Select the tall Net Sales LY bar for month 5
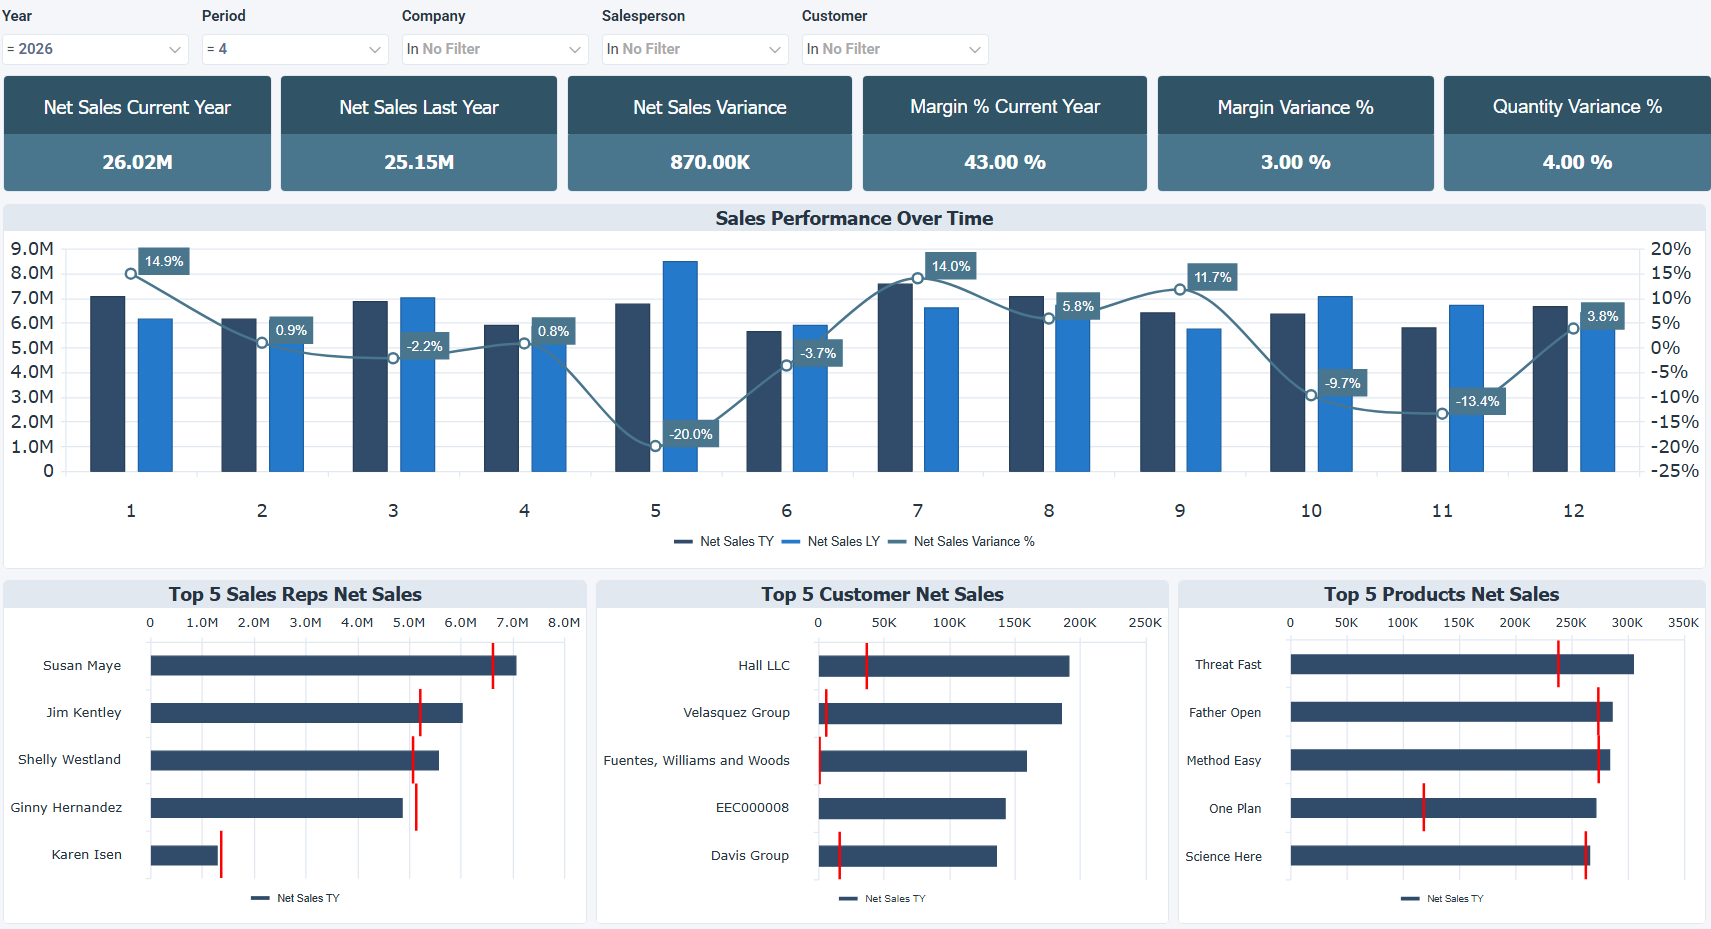The height and width of the screenshot is (929, 1711). click(680, 366)
